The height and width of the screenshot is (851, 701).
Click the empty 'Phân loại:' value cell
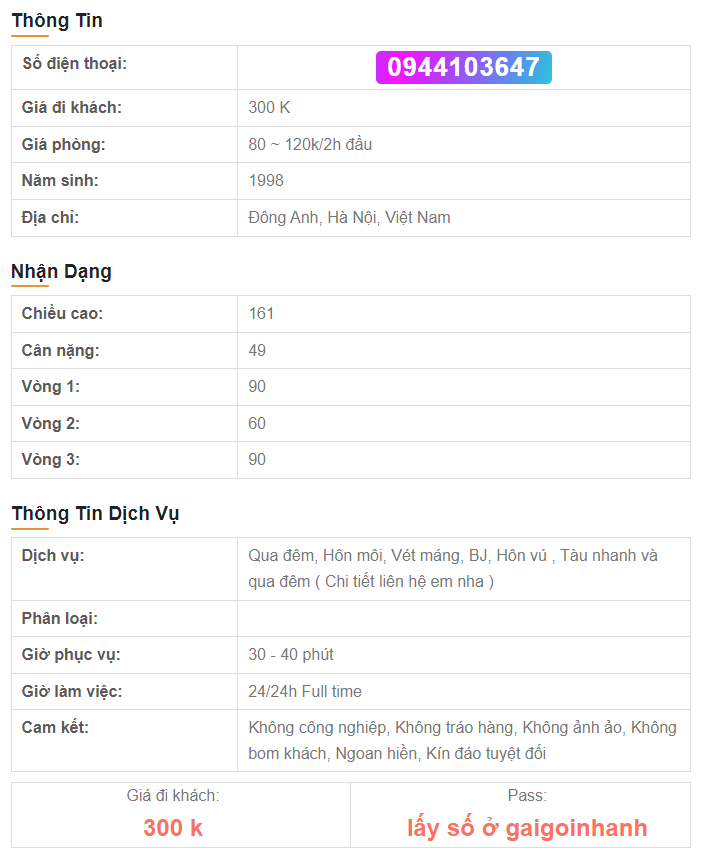tap(464, 619)
